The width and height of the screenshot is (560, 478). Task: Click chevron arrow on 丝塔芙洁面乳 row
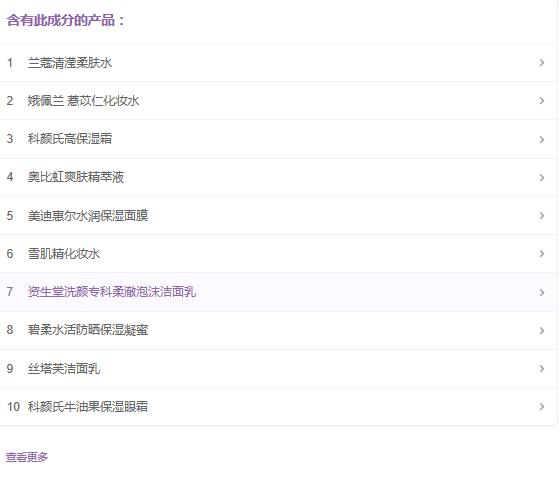click(x=542, y=369)
